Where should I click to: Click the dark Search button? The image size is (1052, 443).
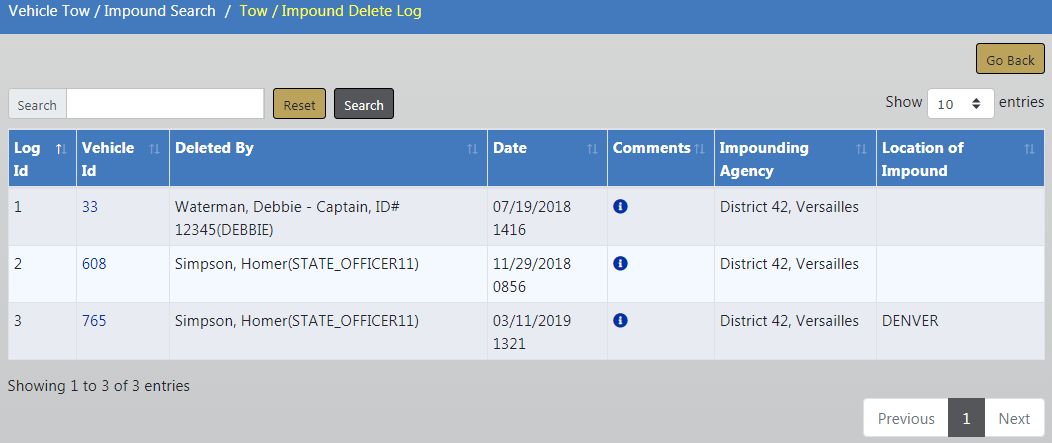364,105
